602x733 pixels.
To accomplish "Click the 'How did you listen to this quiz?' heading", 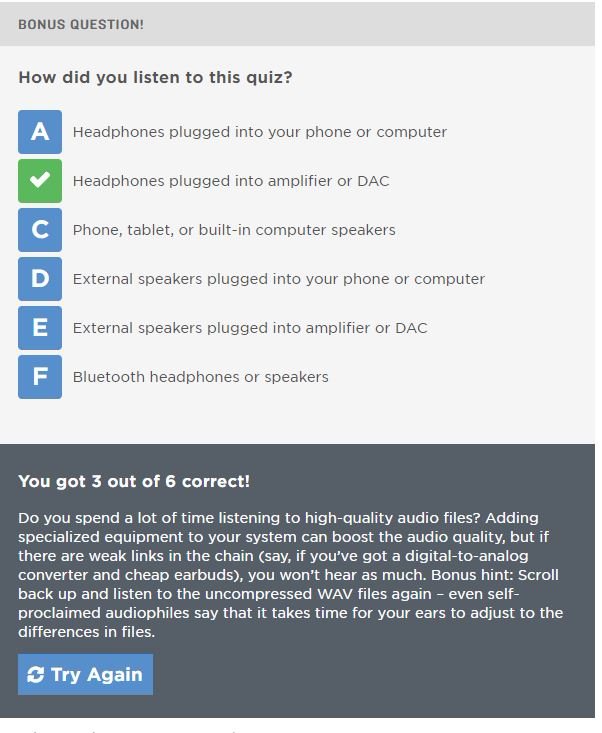I will pyautogui.click(x=155, y=78).
